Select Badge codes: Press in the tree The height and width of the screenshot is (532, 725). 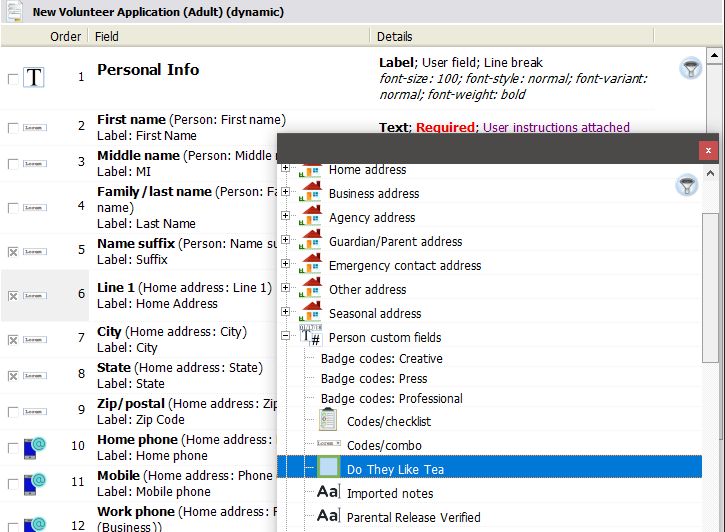click(x=373, y=378)
